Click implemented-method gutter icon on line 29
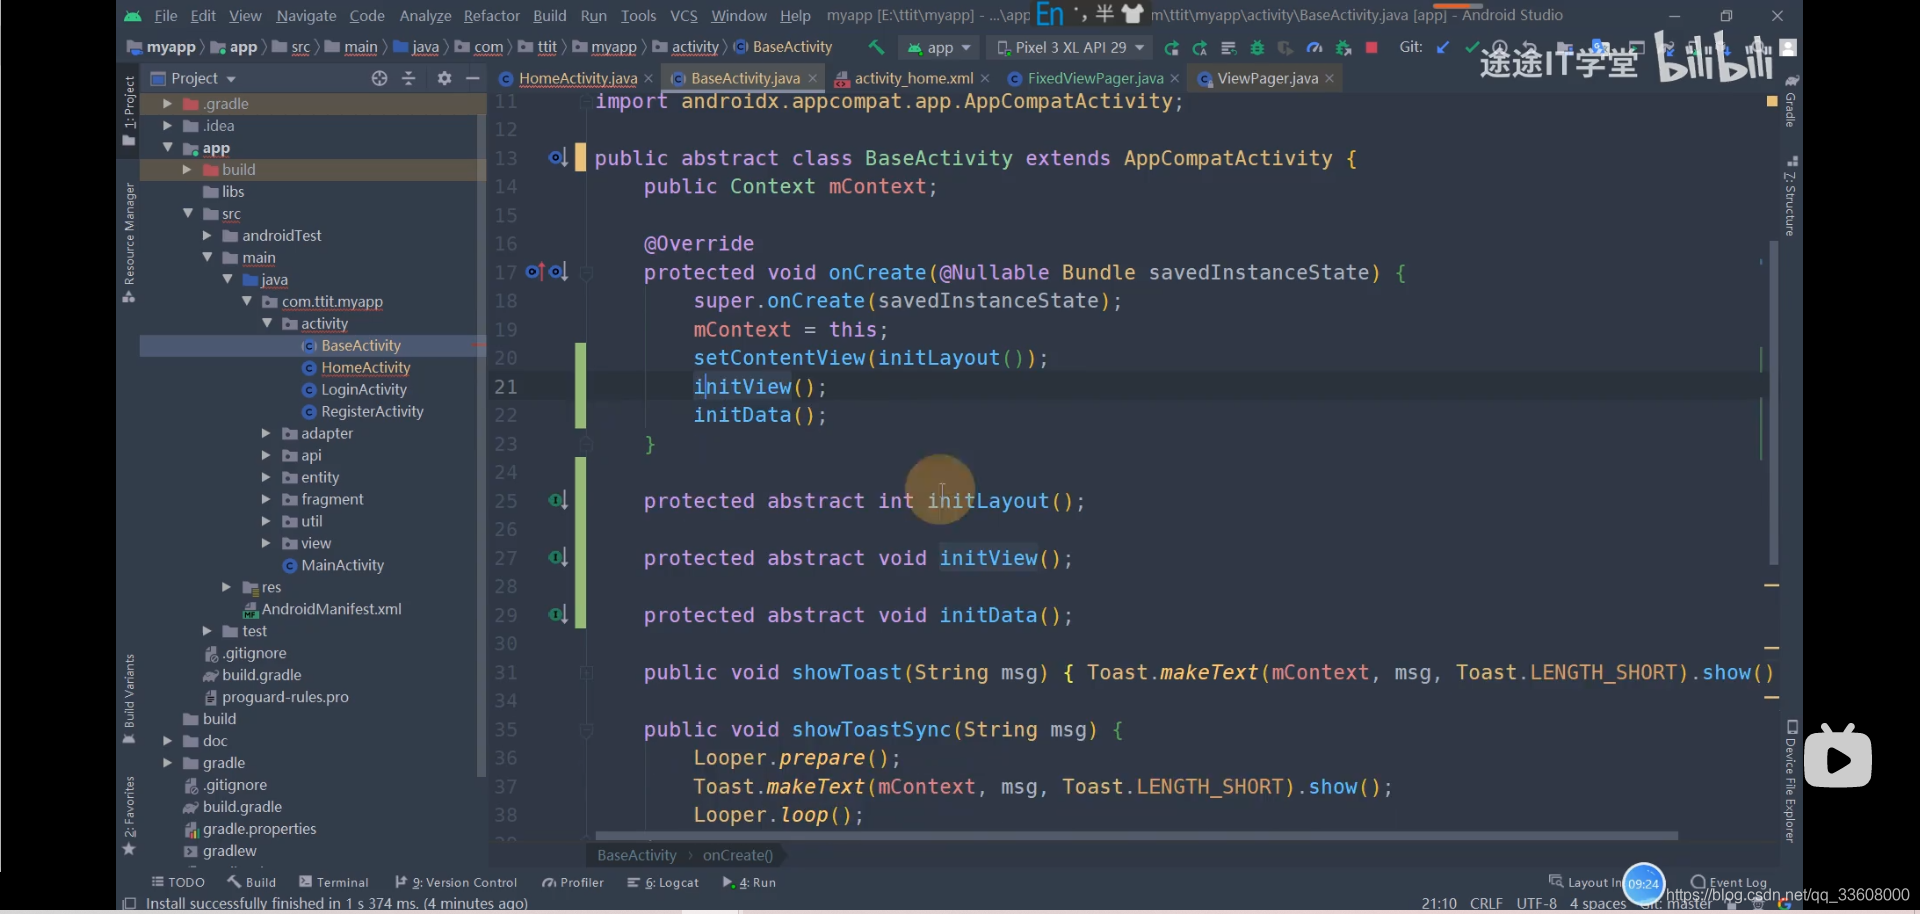1920x914 pixels. tap(557, 614)
